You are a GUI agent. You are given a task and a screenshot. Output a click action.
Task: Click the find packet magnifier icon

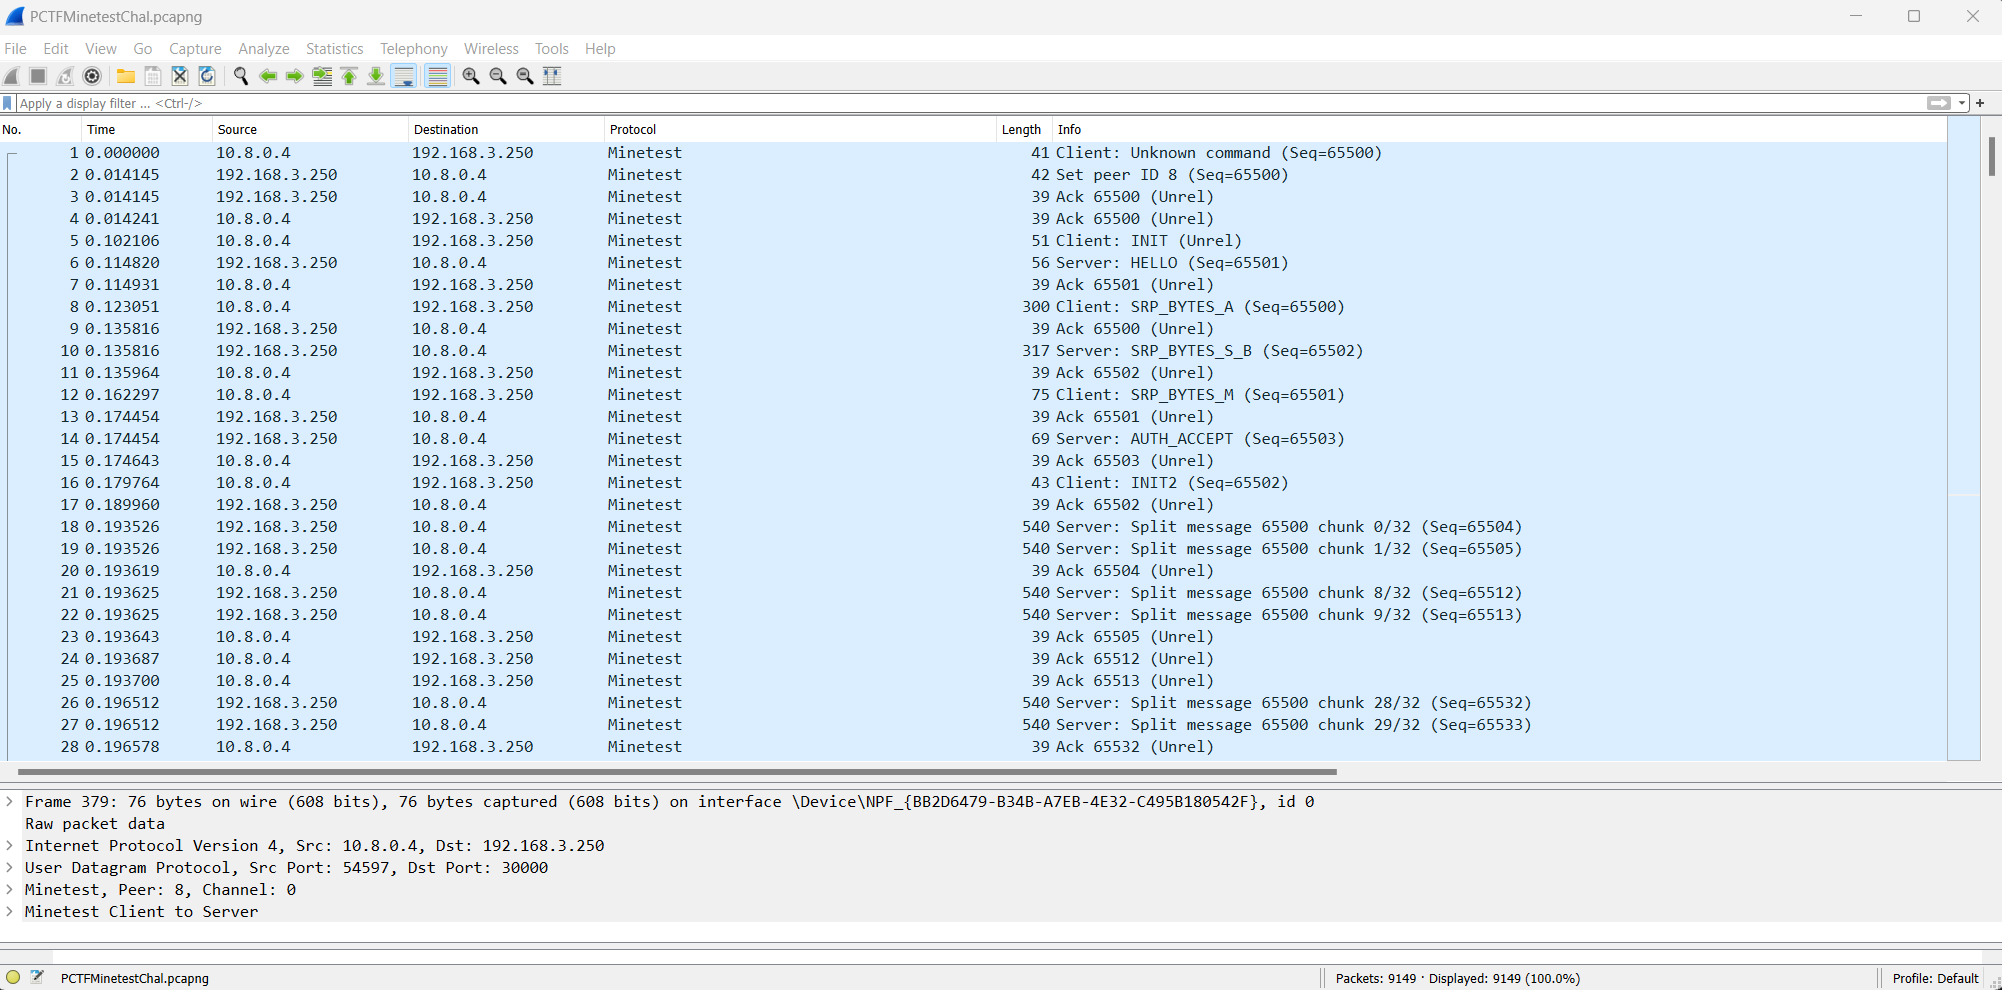(241, 76)
